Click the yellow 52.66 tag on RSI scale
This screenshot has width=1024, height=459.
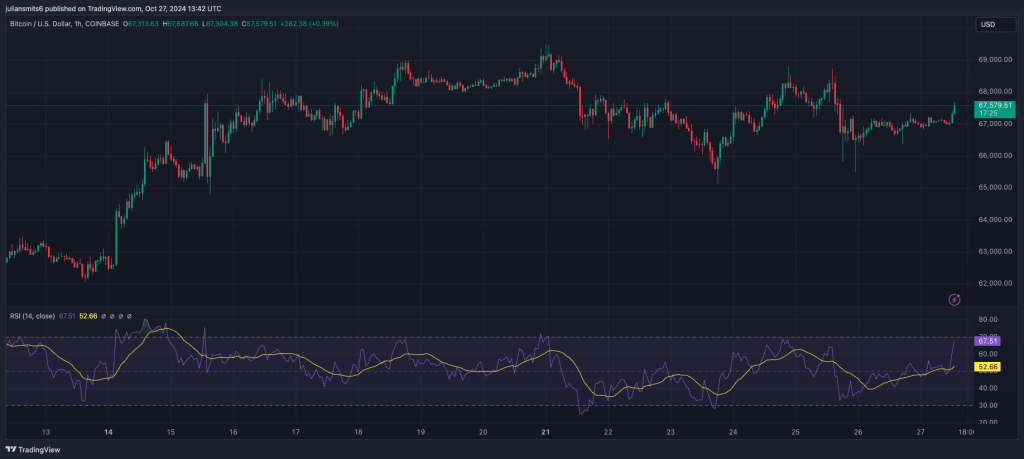(x=986, y=367)
